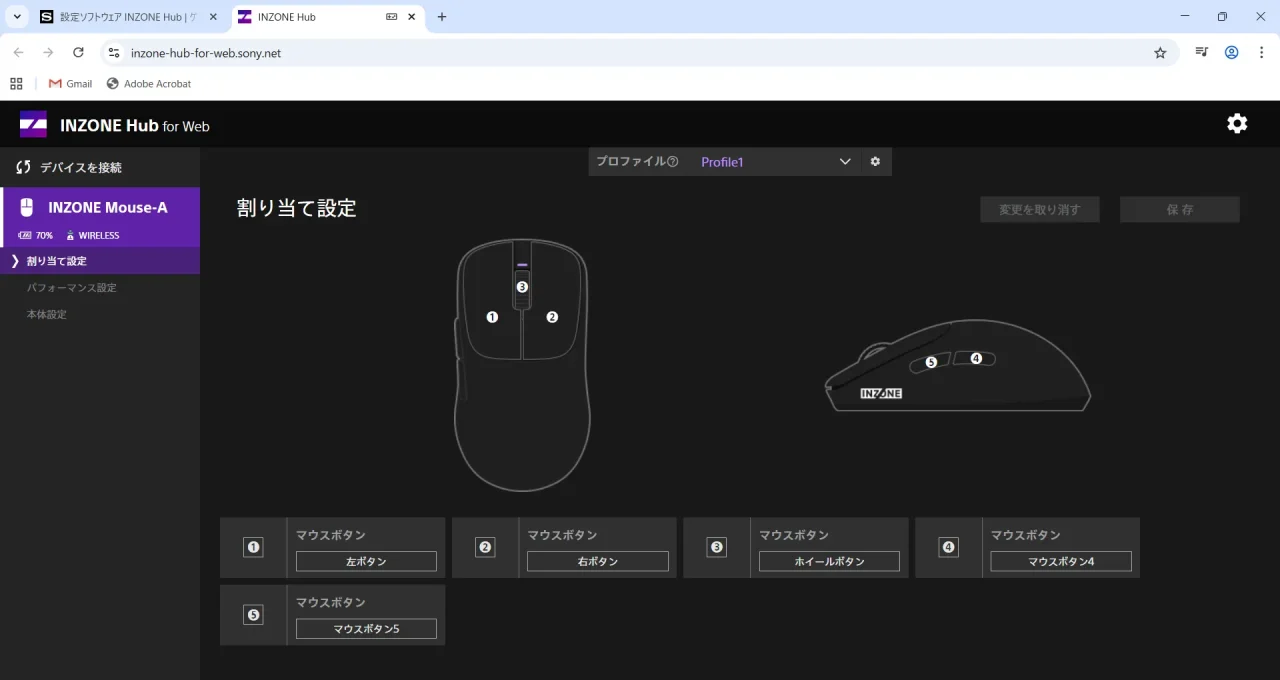Viewport: 1280px width, 680px height.
Task: Click number 4 icon in assignment card
Action: point(948,547)
